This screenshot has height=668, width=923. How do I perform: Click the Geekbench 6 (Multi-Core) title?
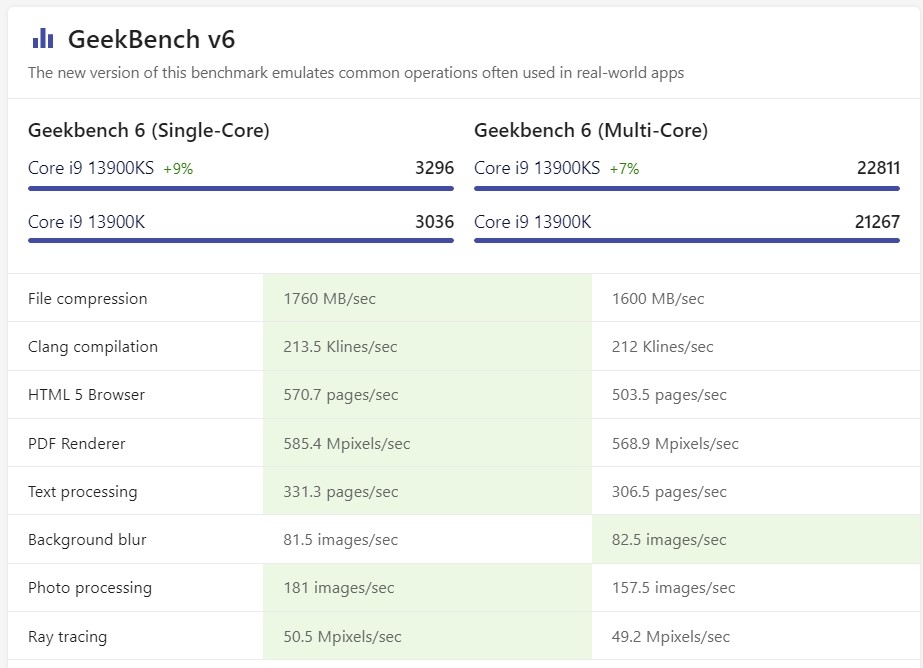click(x=591, y=130)
